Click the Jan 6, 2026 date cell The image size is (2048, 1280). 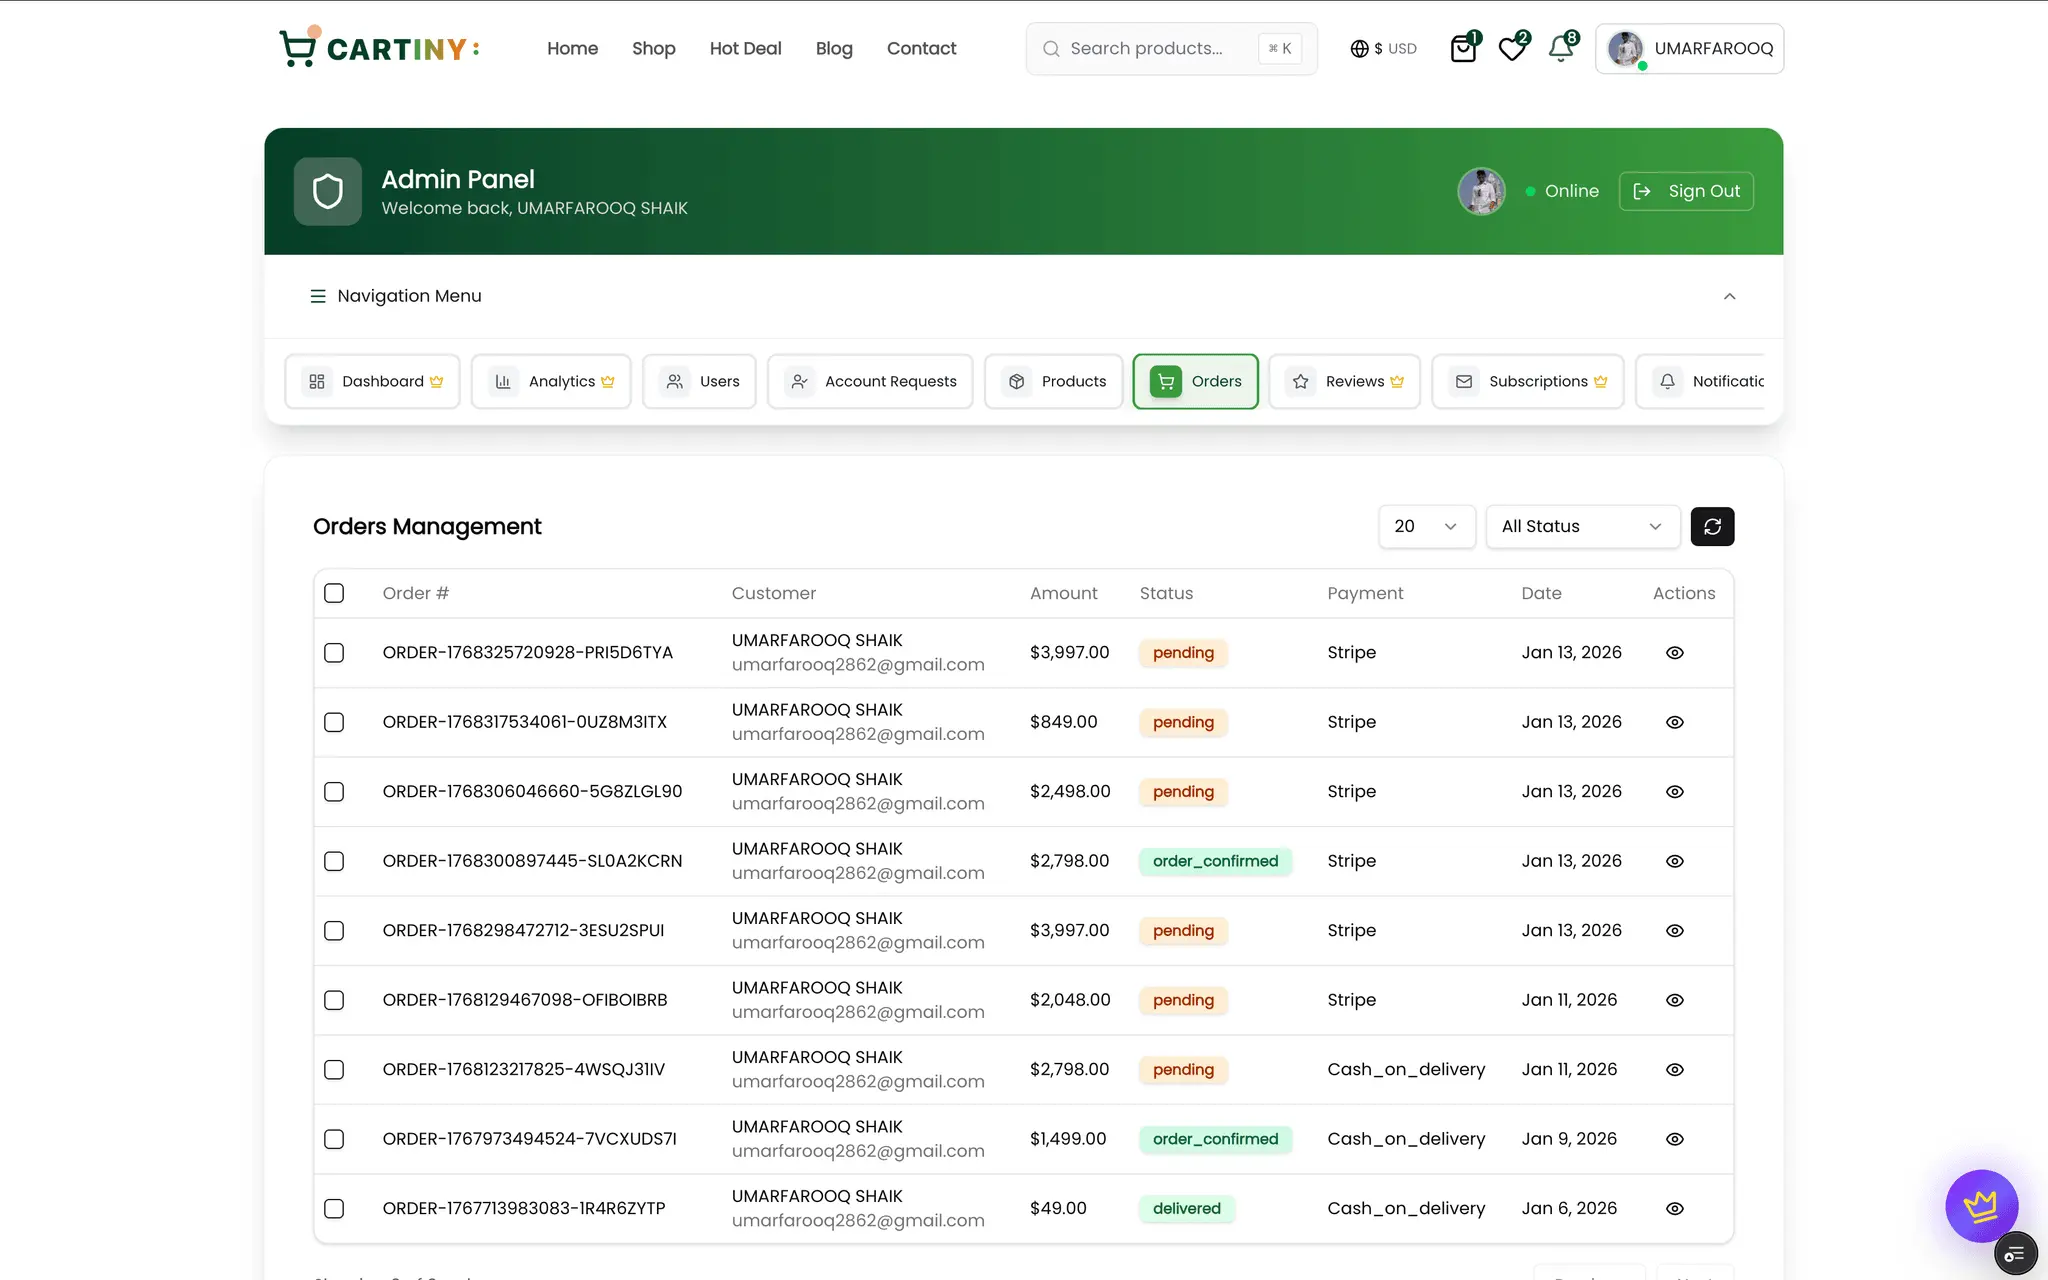coord(1568,1209)
